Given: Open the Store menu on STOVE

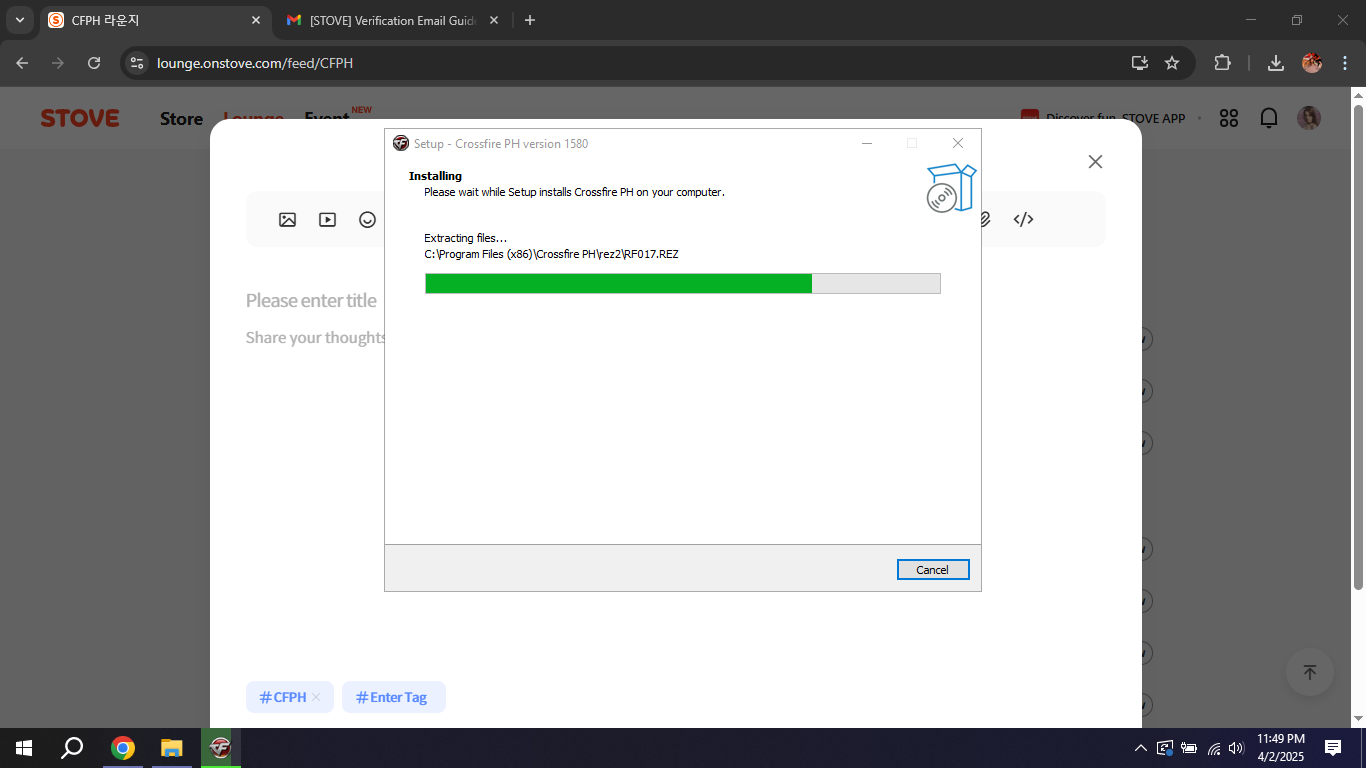Looking at the screenshot, I should tap(181, 119).
